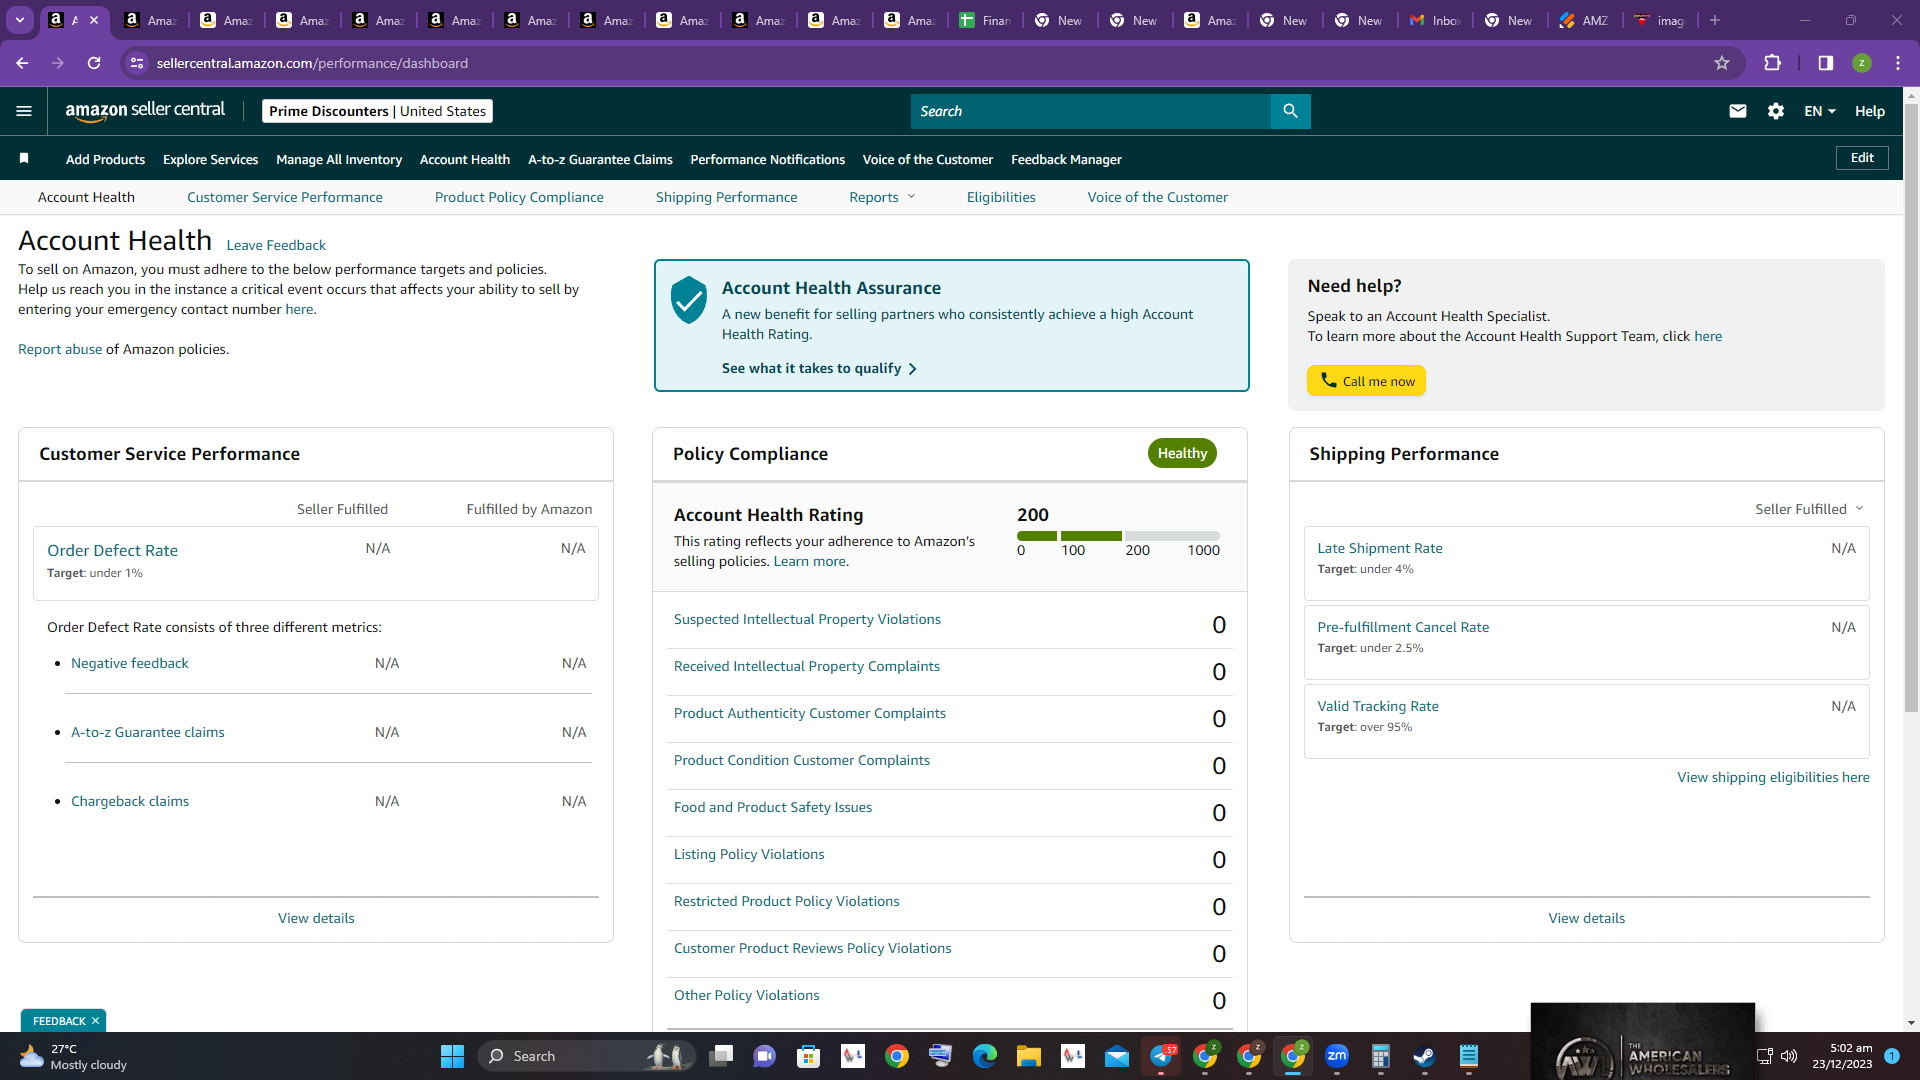Bookmark this page with the star icon
The width and height of the screenshot is (1920, 1080).
[x=1722, y=63]
